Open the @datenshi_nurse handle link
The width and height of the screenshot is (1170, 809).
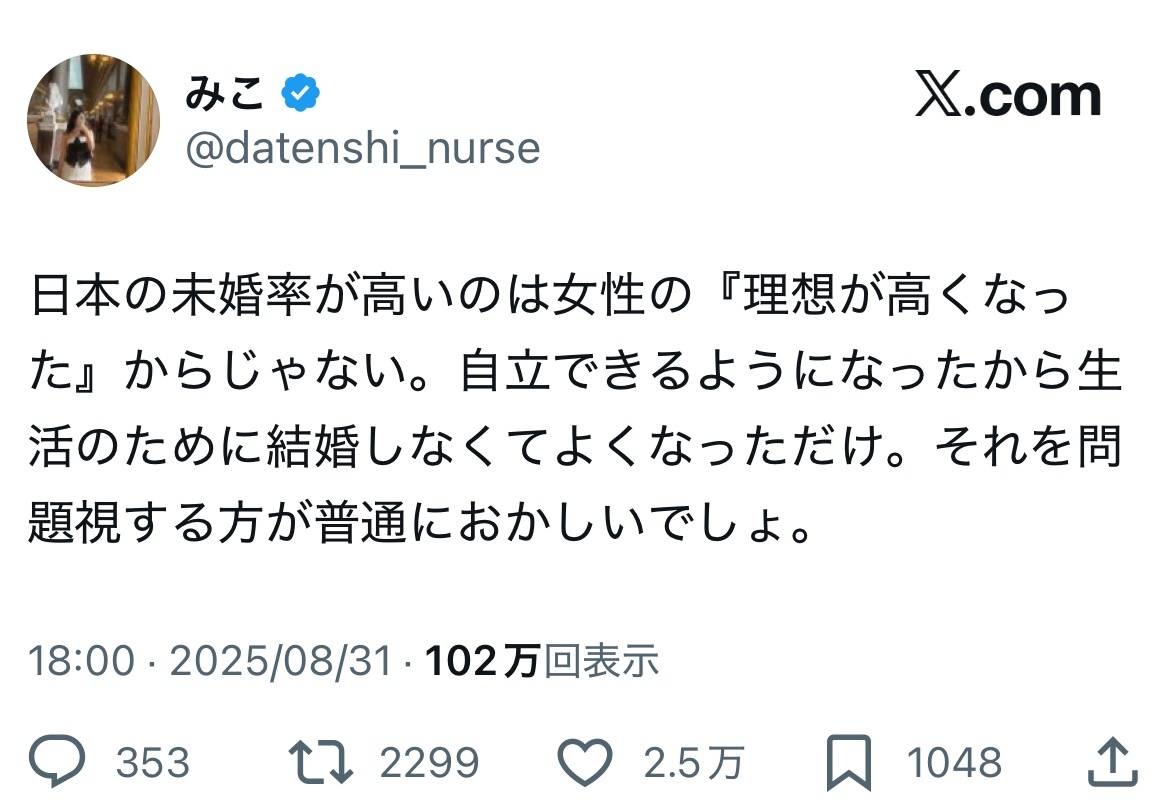362,149
